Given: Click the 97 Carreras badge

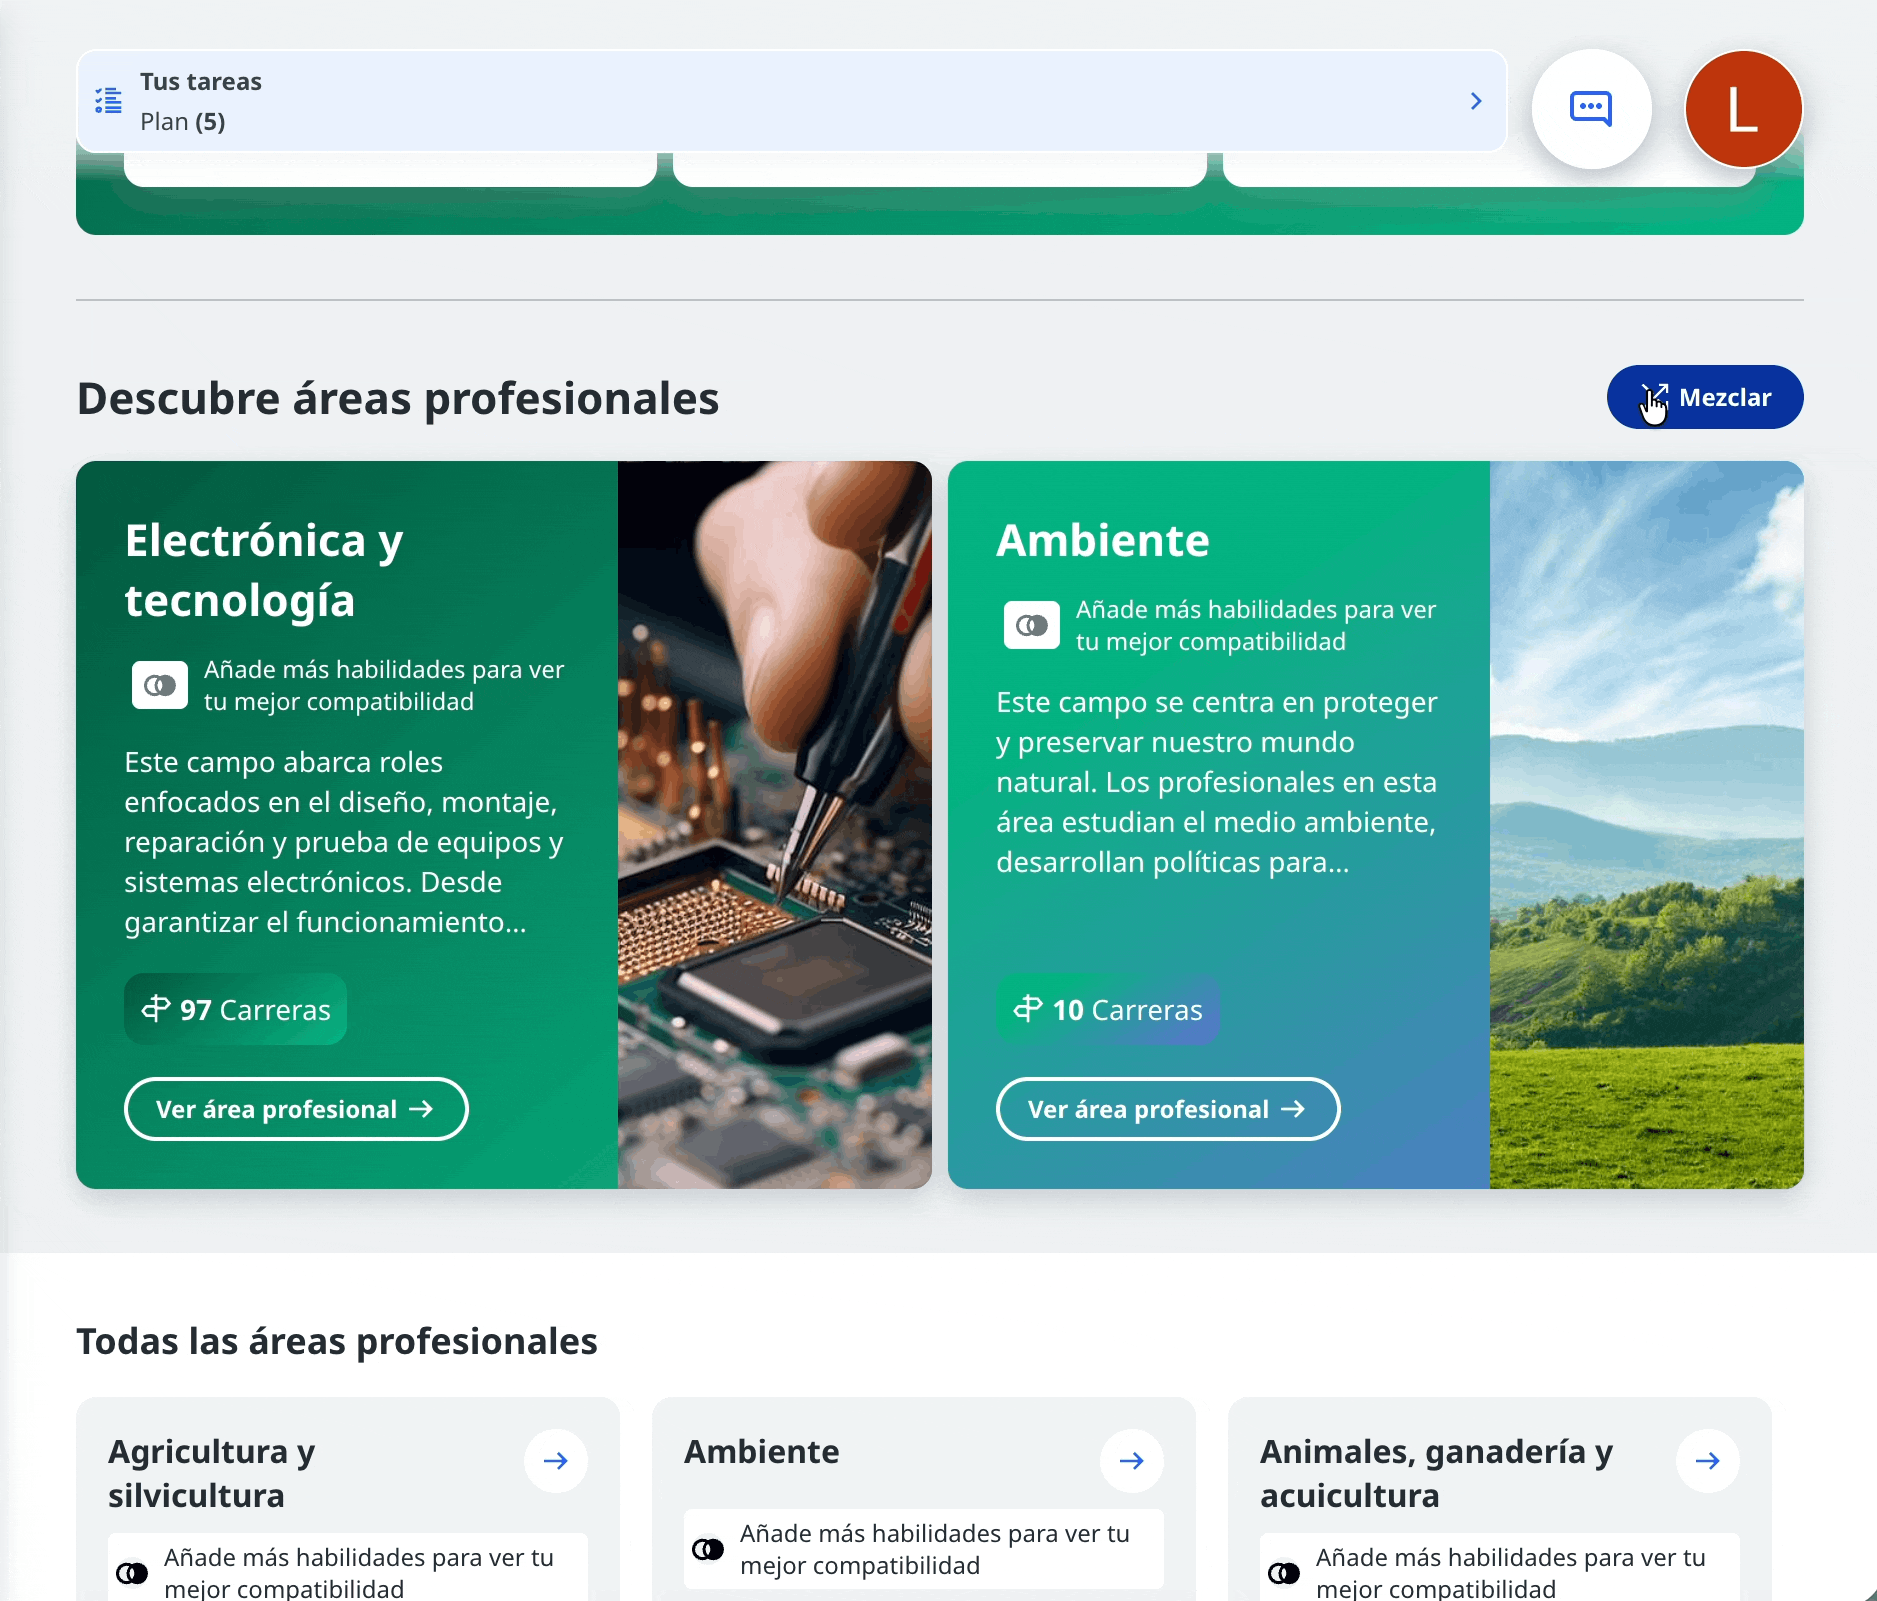Looking at the screenshot, I should (x=236, y=1009).
